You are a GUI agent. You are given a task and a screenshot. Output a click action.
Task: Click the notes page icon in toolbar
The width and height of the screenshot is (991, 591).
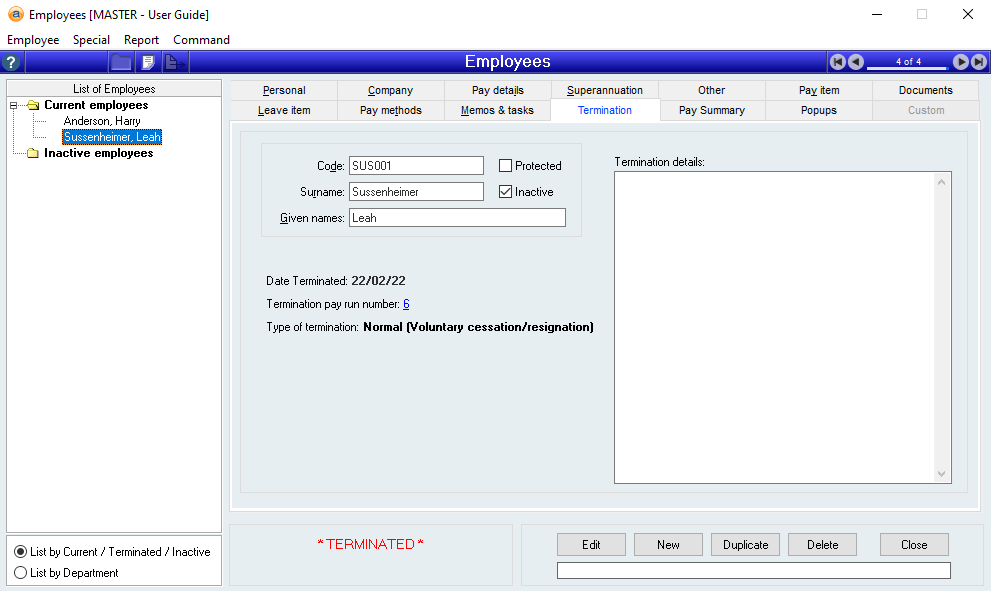148,62
